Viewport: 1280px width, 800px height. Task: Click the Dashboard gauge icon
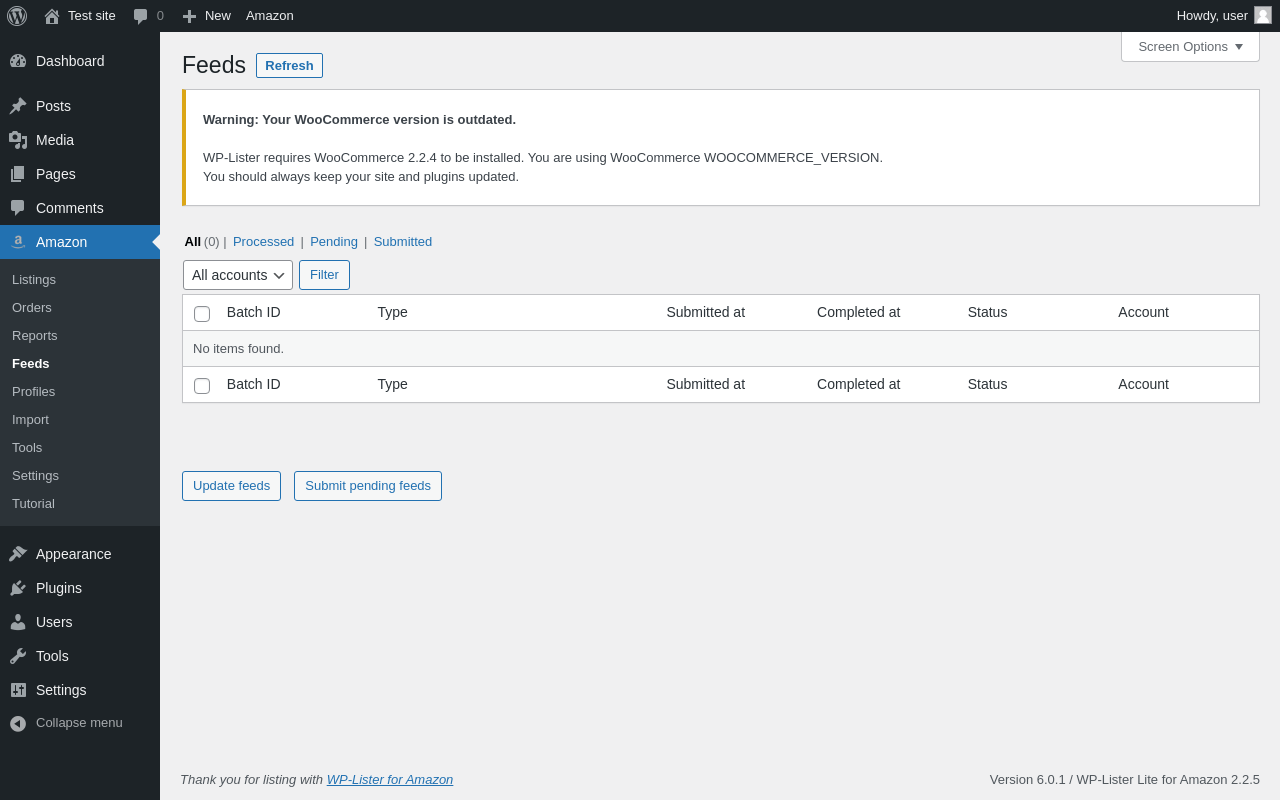pos(18,61)
